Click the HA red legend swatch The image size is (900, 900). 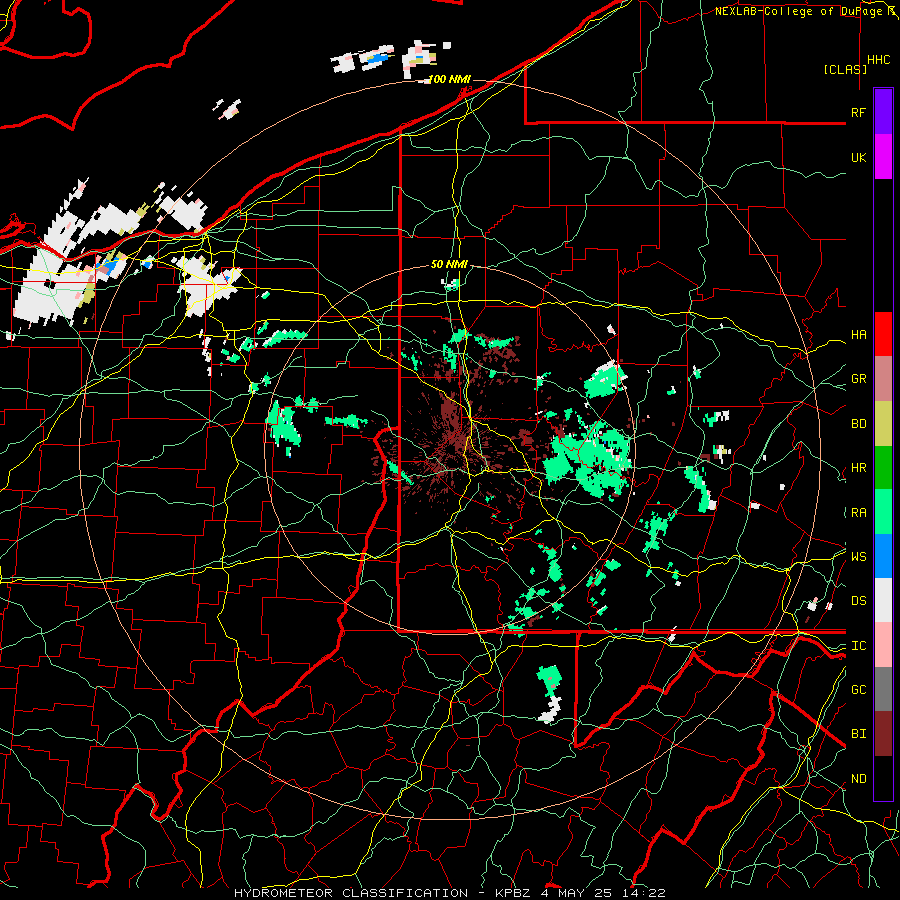tap(883, 334)
